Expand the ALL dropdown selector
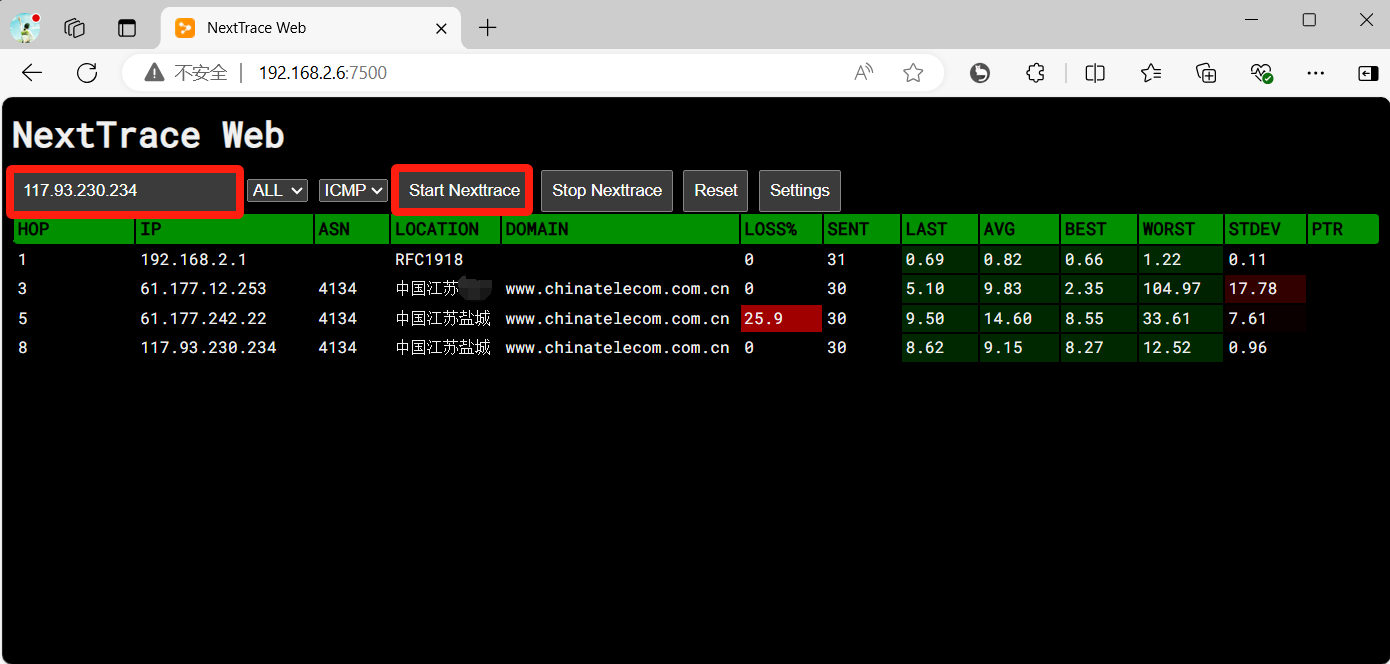 coord(277,190)
